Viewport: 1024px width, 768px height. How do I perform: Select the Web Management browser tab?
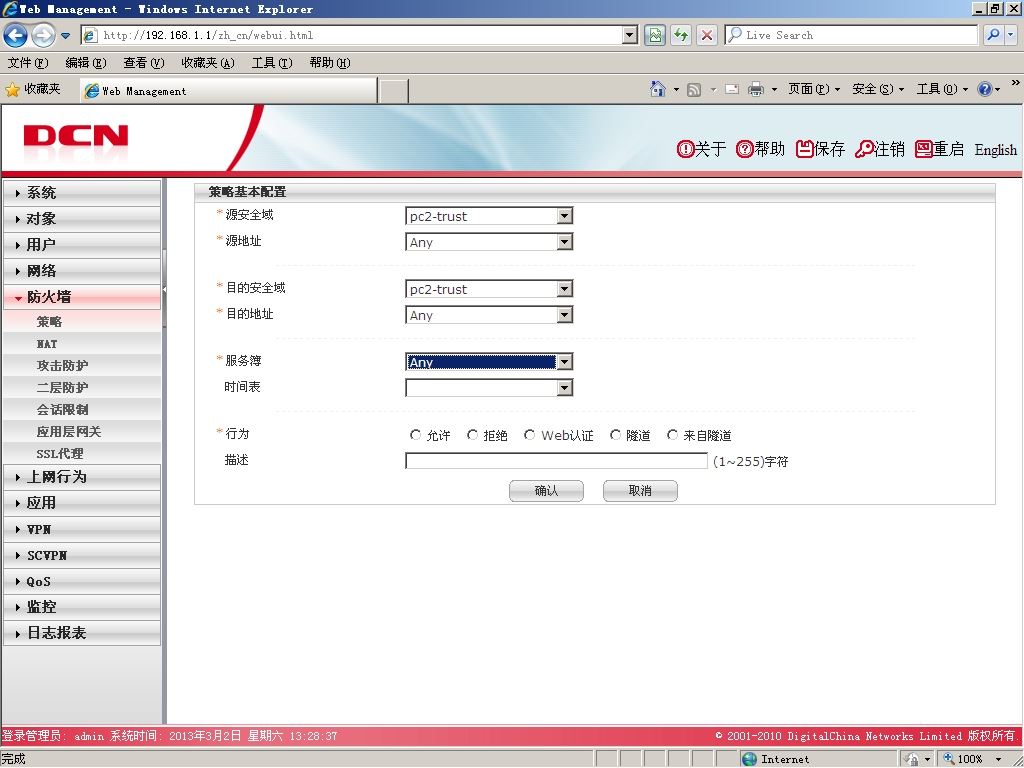229,91
